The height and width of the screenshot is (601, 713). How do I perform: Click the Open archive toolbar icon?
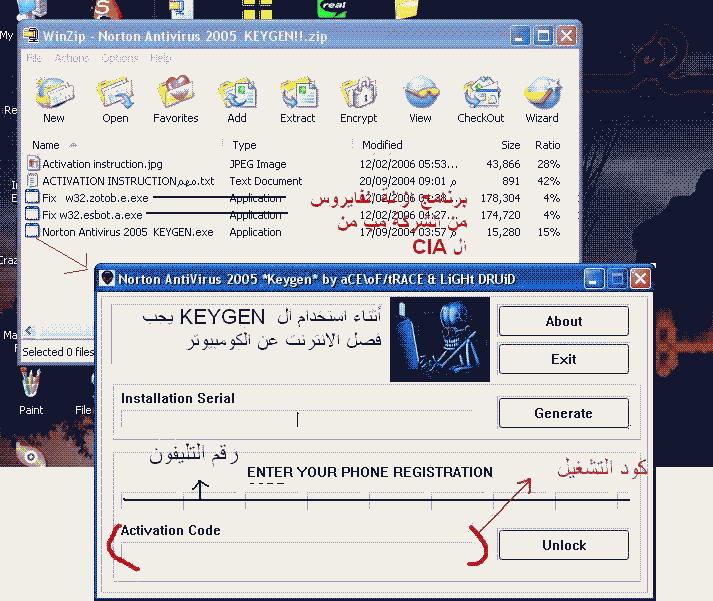(x=115, y=100)
